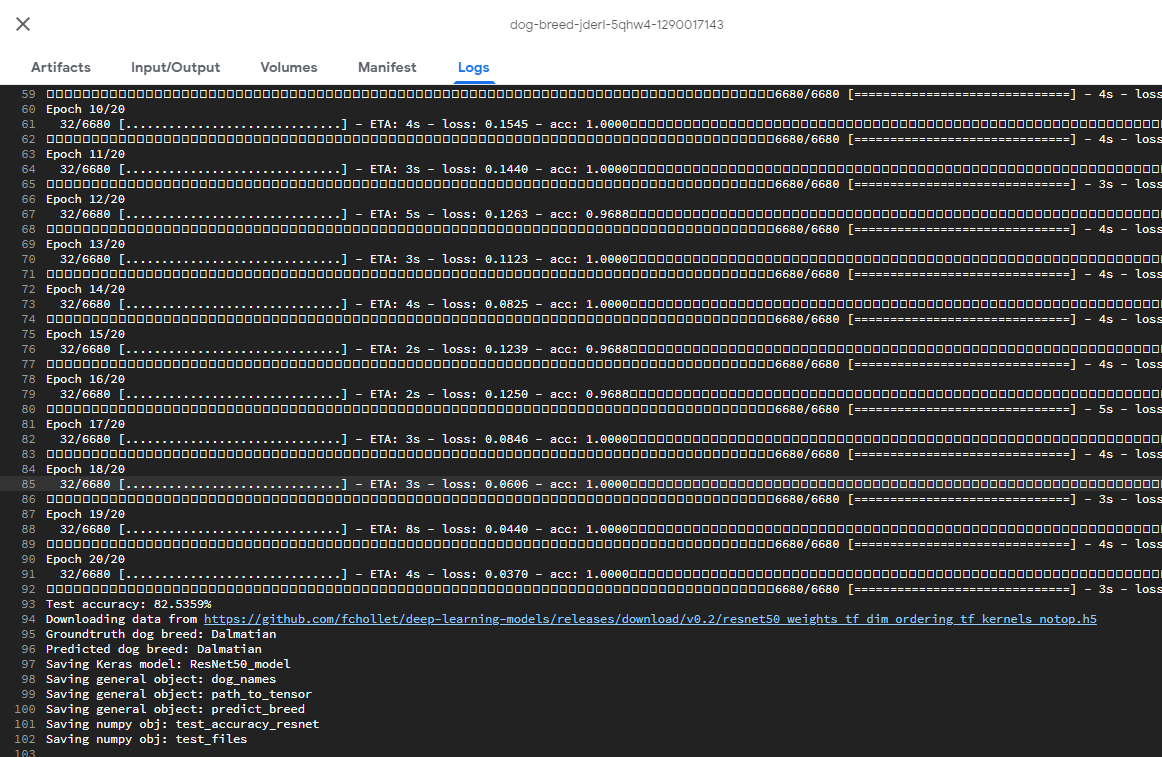
Task: Open the Input/Output tab
Action: pos(175,67)
